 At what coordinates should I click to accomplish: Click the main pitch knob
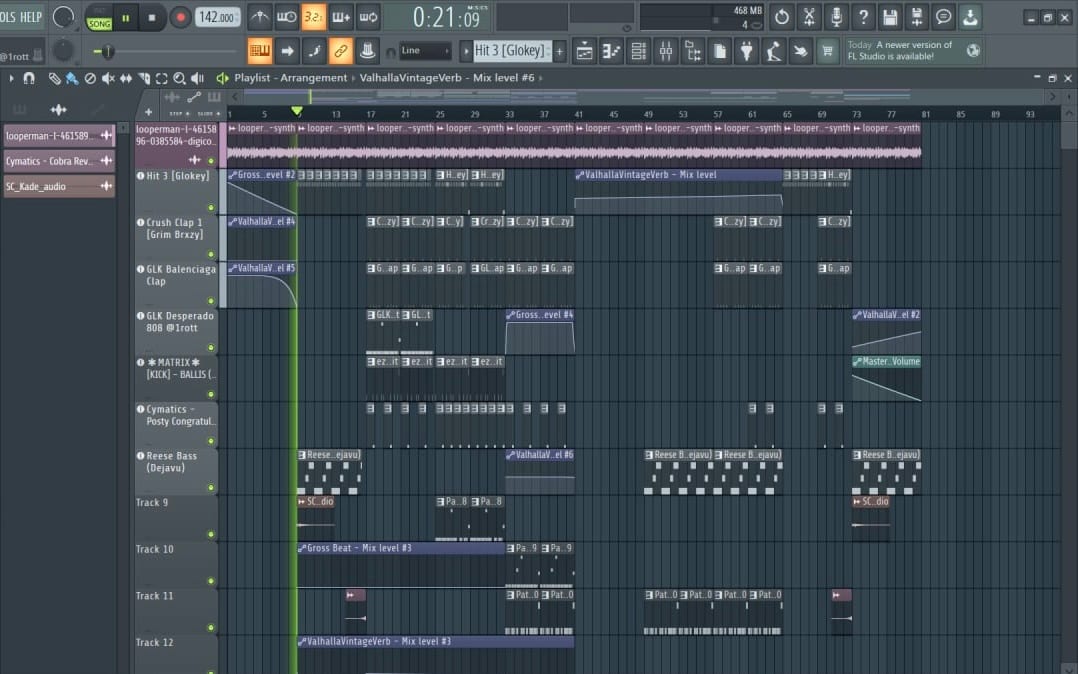pos(63,50)
